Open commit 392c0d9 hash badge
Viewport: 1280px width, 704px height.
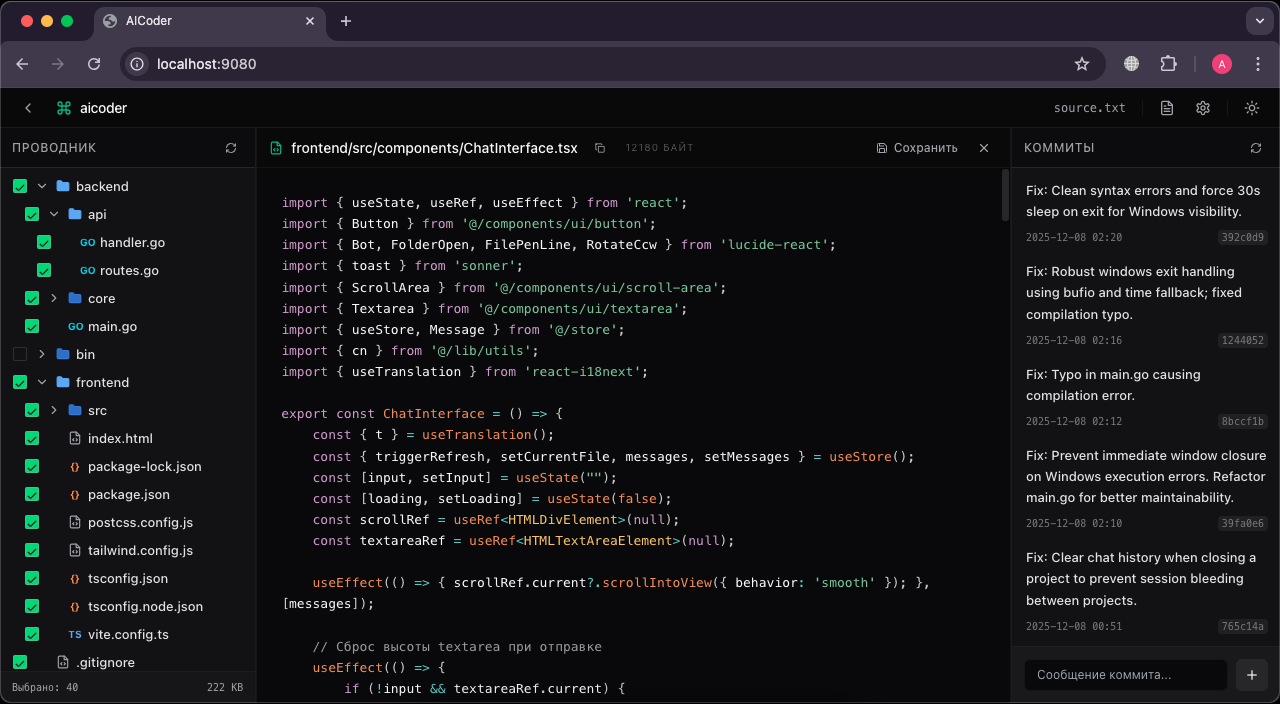[x=1242, y=238]
